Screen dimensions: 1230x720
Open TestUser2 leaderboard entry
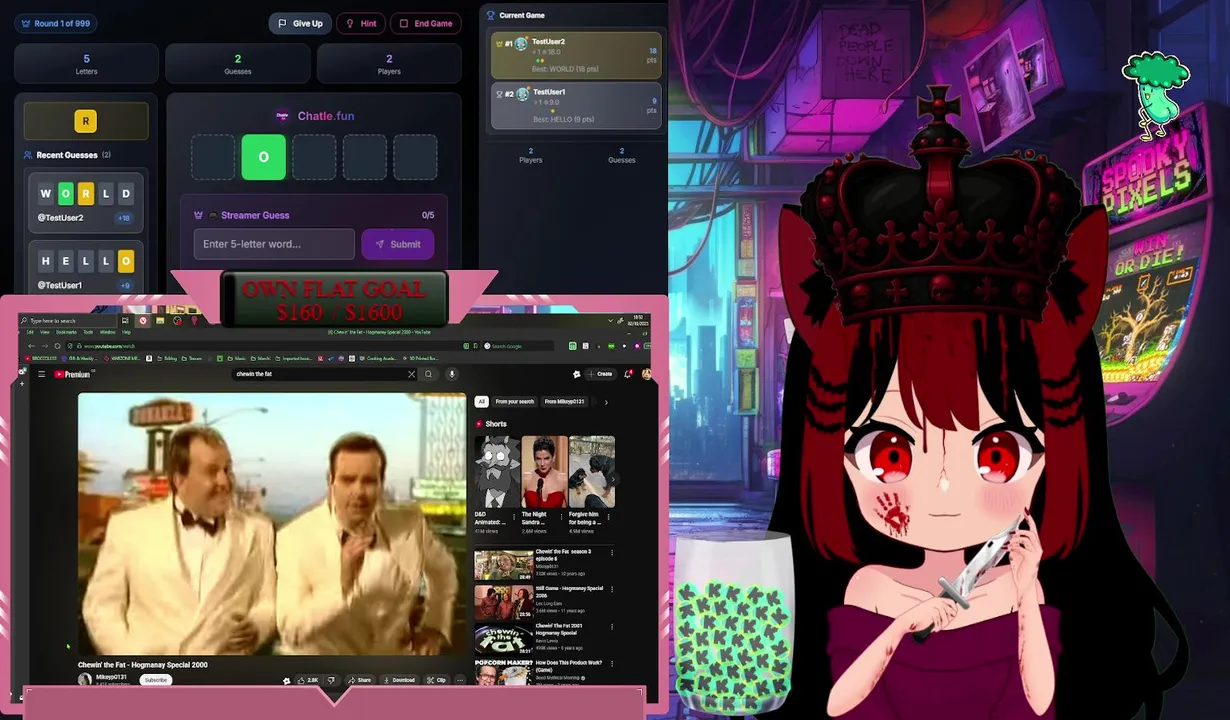click(x=575, y=55)
